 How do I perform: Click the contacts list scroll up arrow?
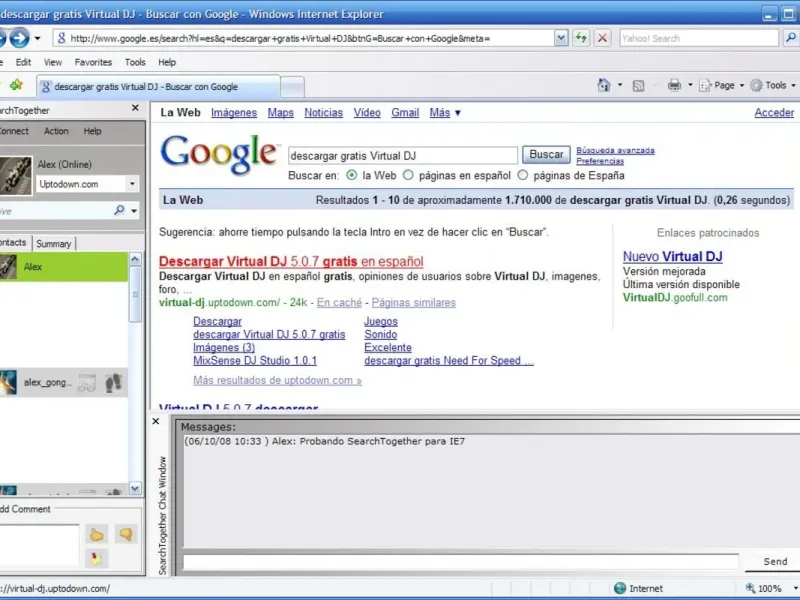point(135,259)
